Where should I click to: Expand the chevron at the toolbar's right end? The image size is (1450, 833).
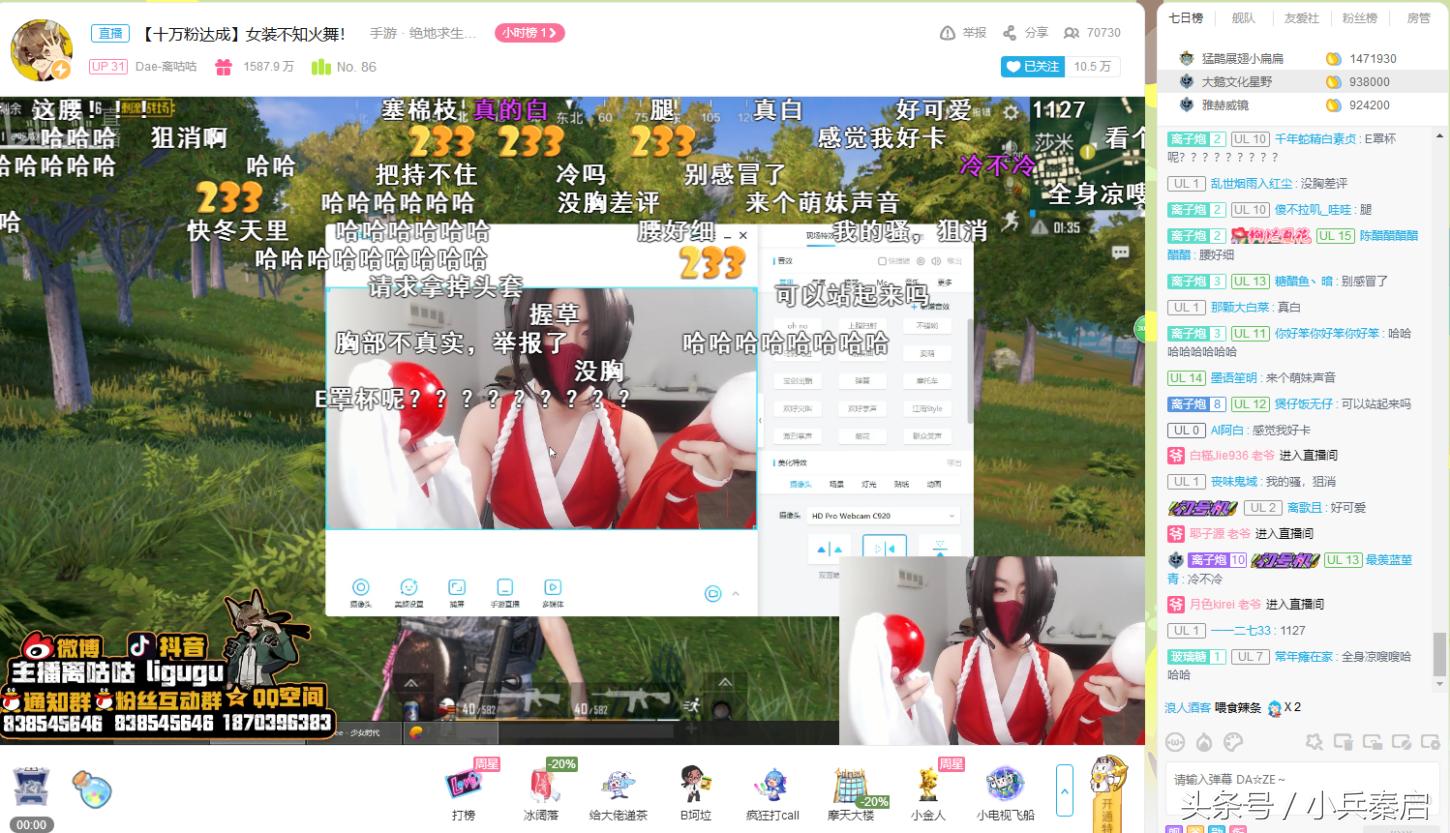736,592
